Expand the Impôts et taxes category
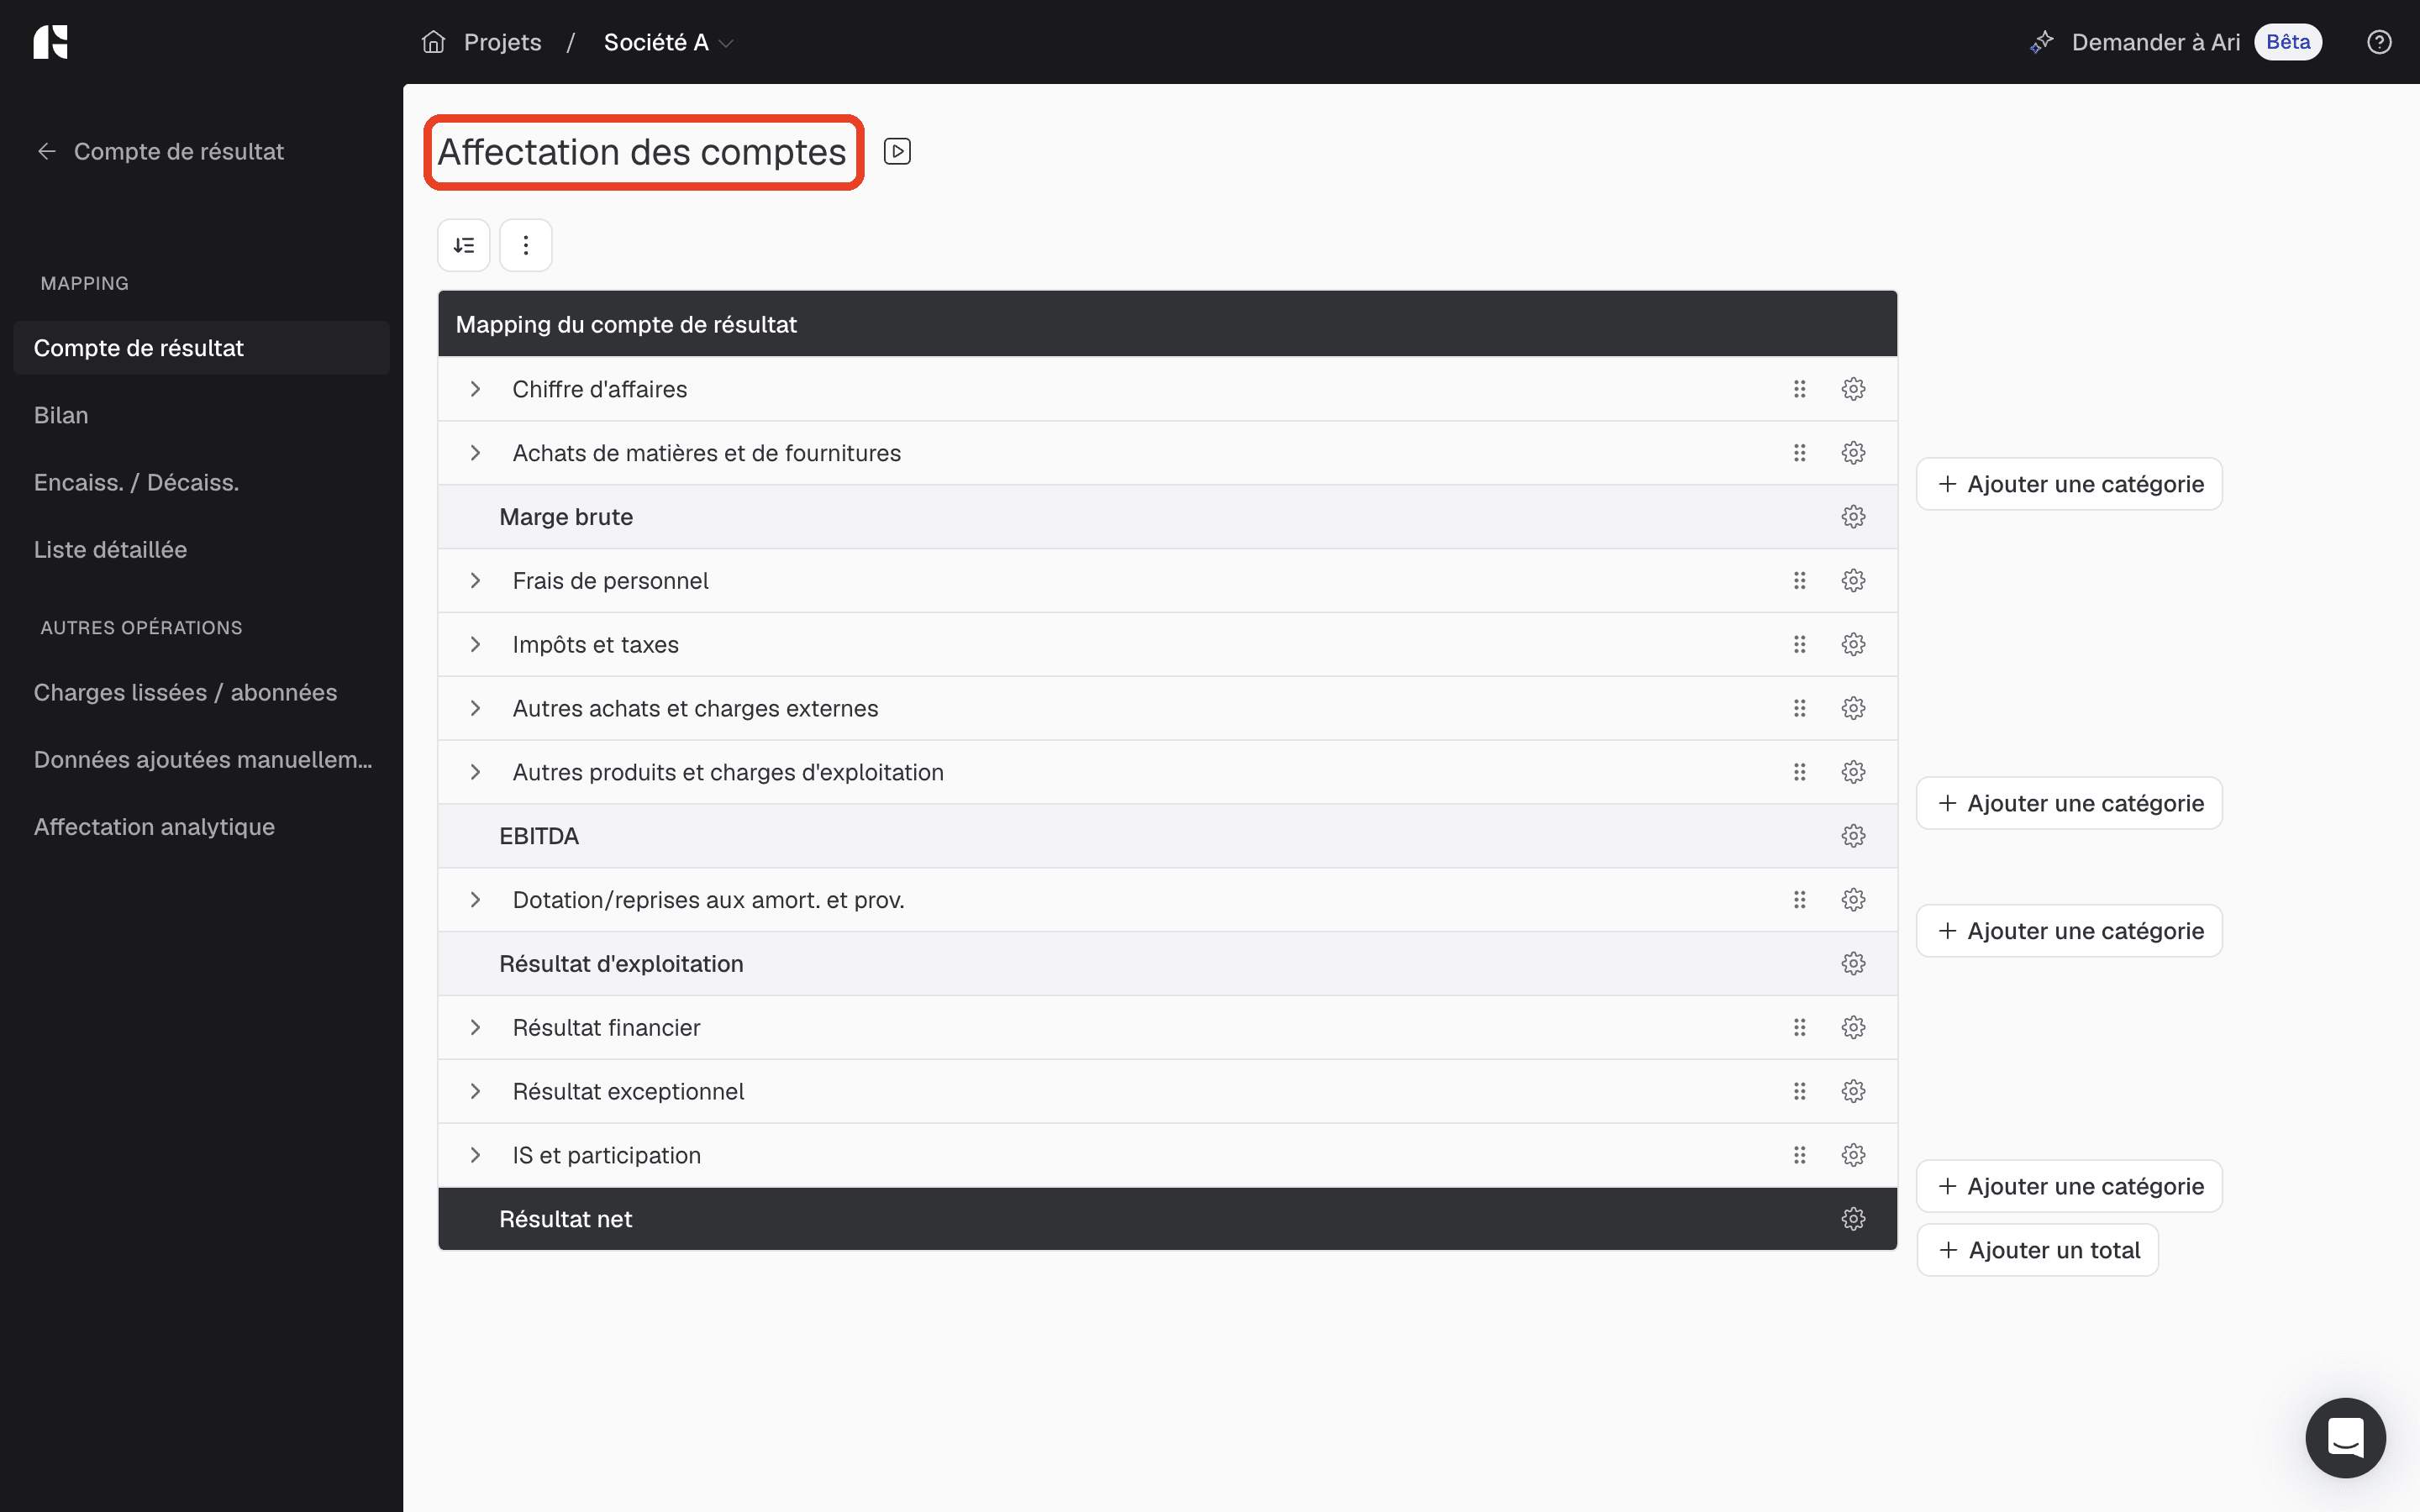The image size is (2420, 1512). [x=476, y=645]
